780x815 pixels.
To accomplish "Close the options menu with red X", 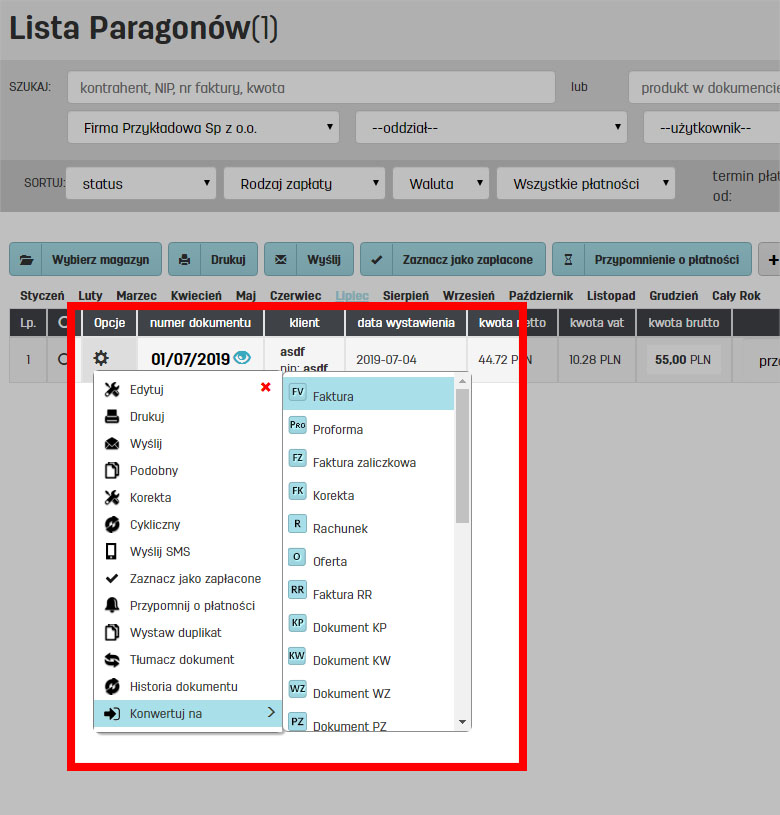I will click(265, 387).
